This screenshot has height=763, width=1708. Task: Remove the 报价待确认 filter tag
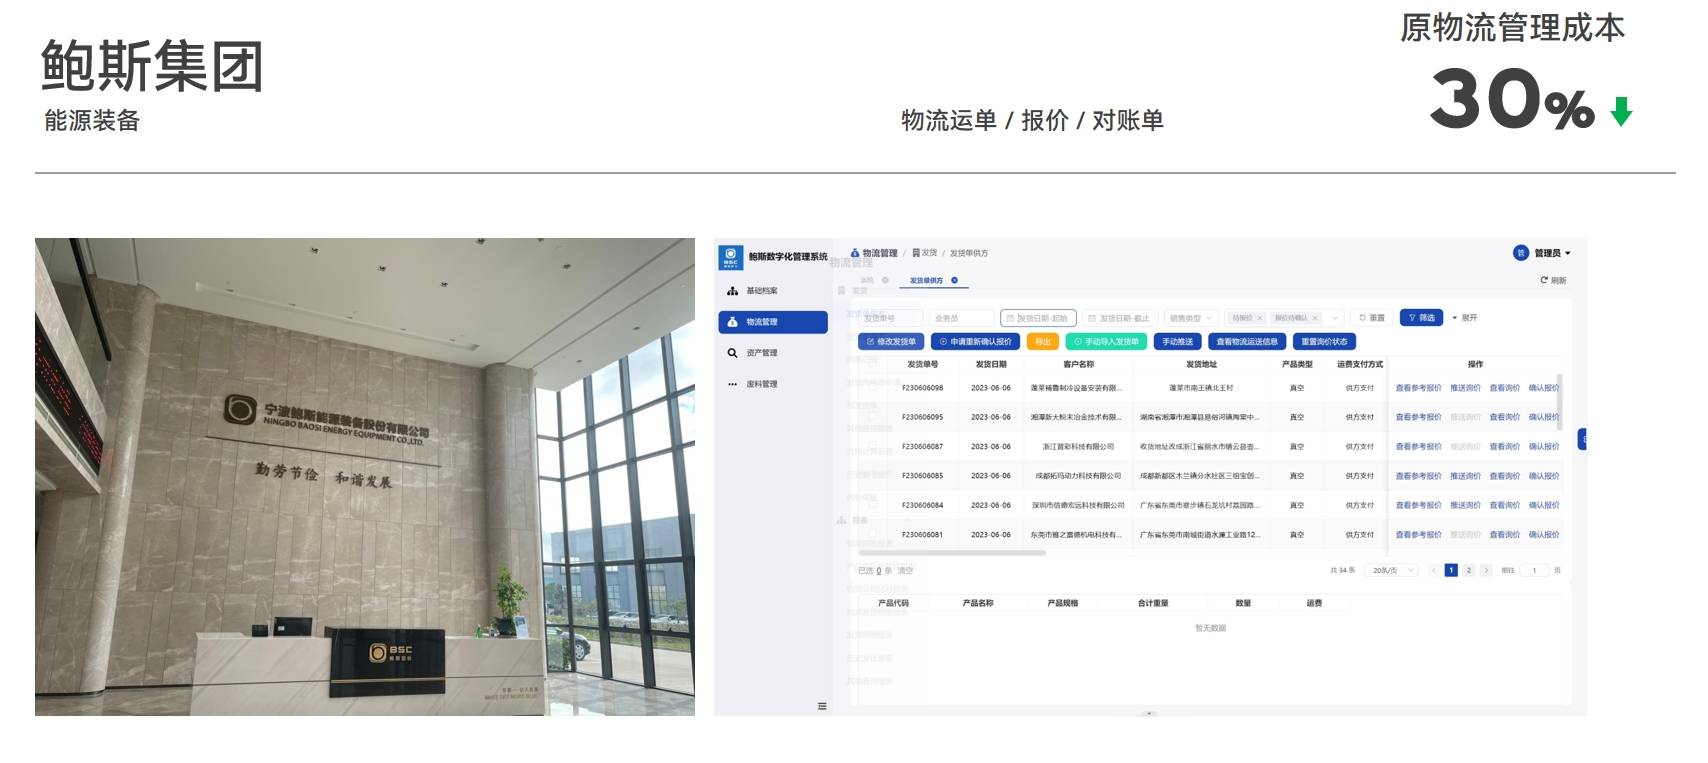(x=1315, y=318)
